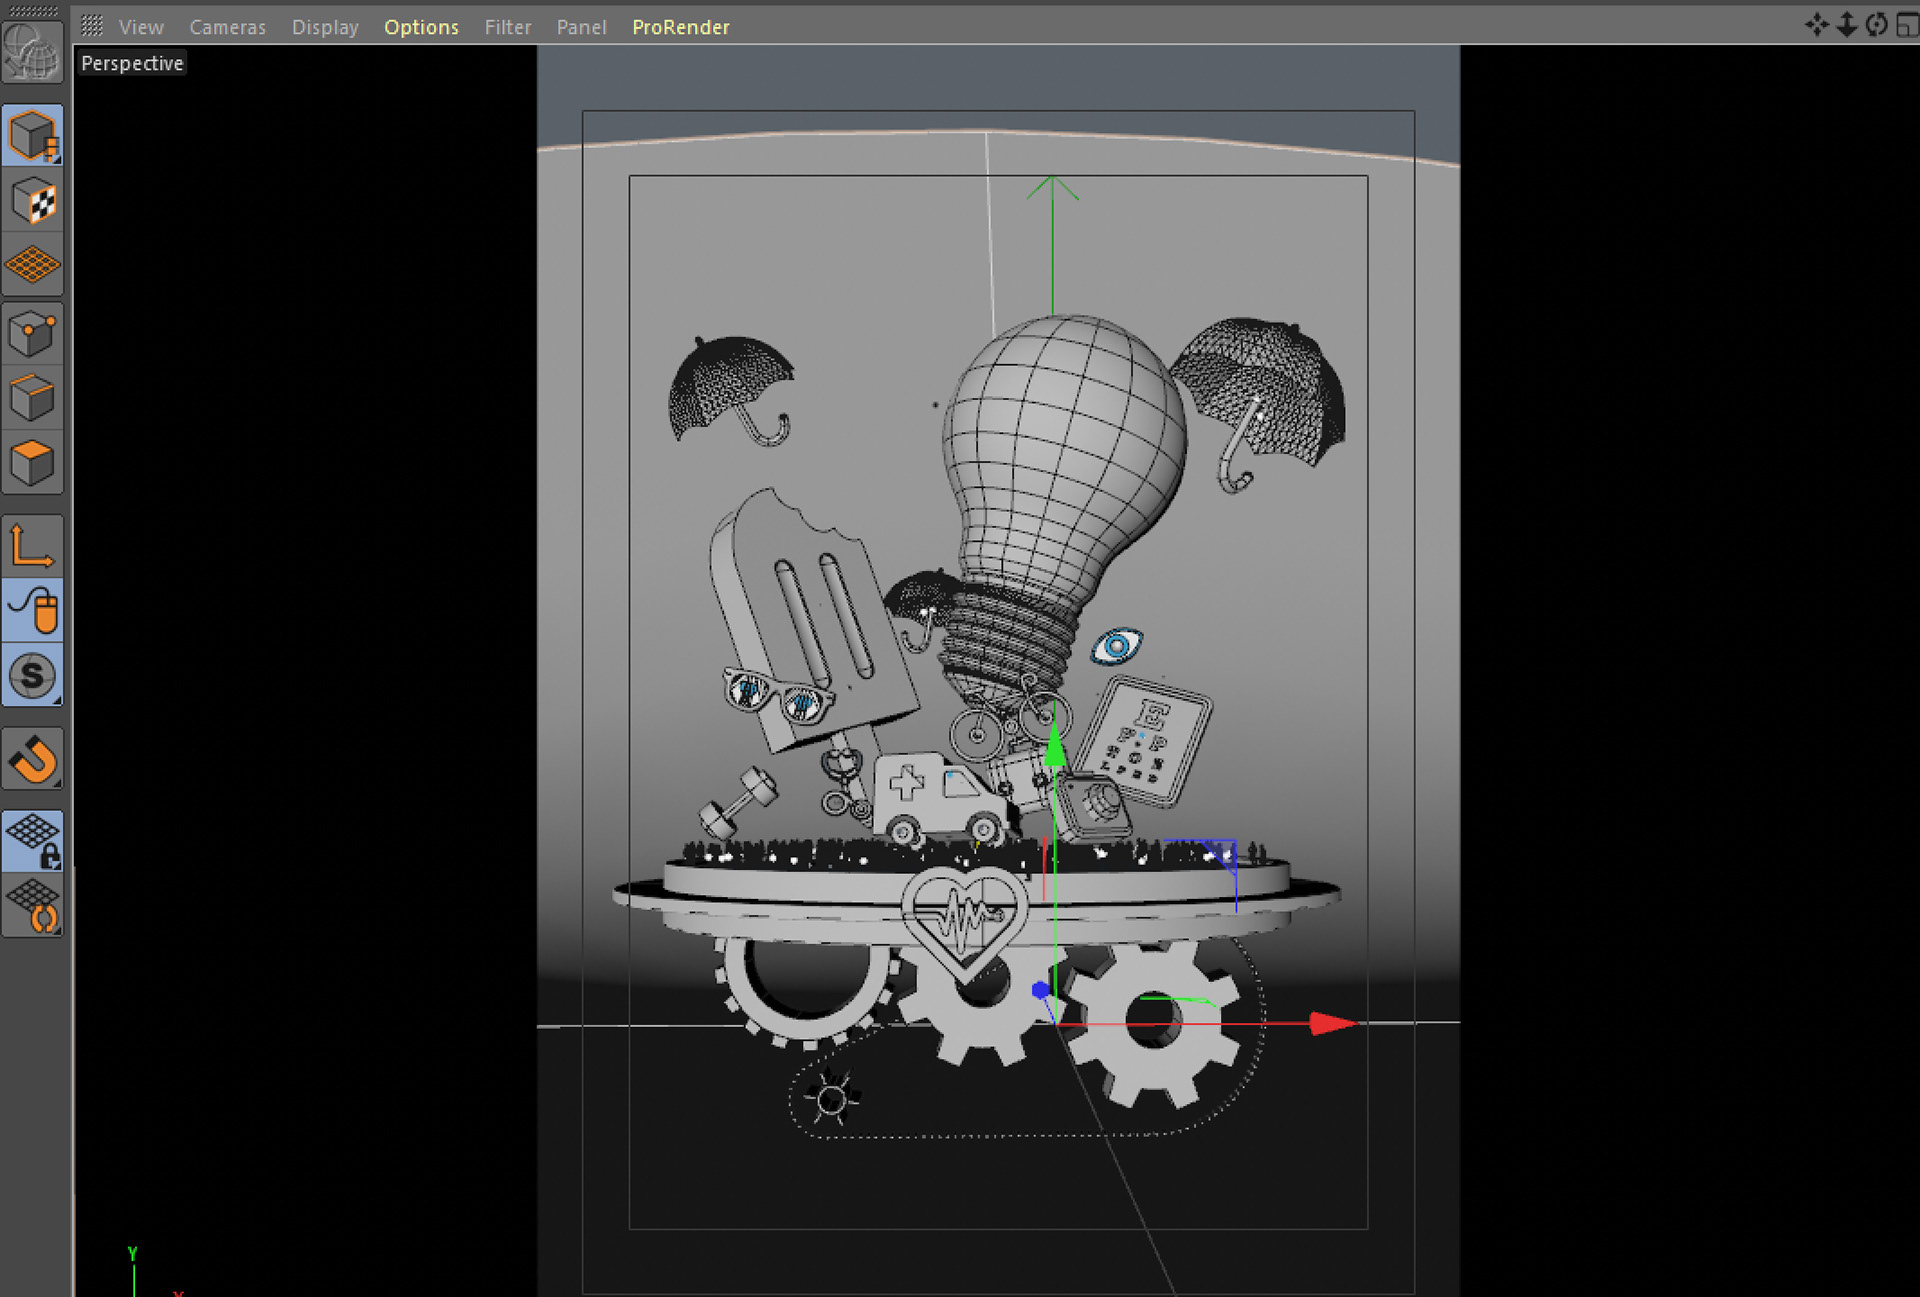Toggle Snap magnet icon
Screen dimensions: 1920x1297
click(x=32, y=760)
